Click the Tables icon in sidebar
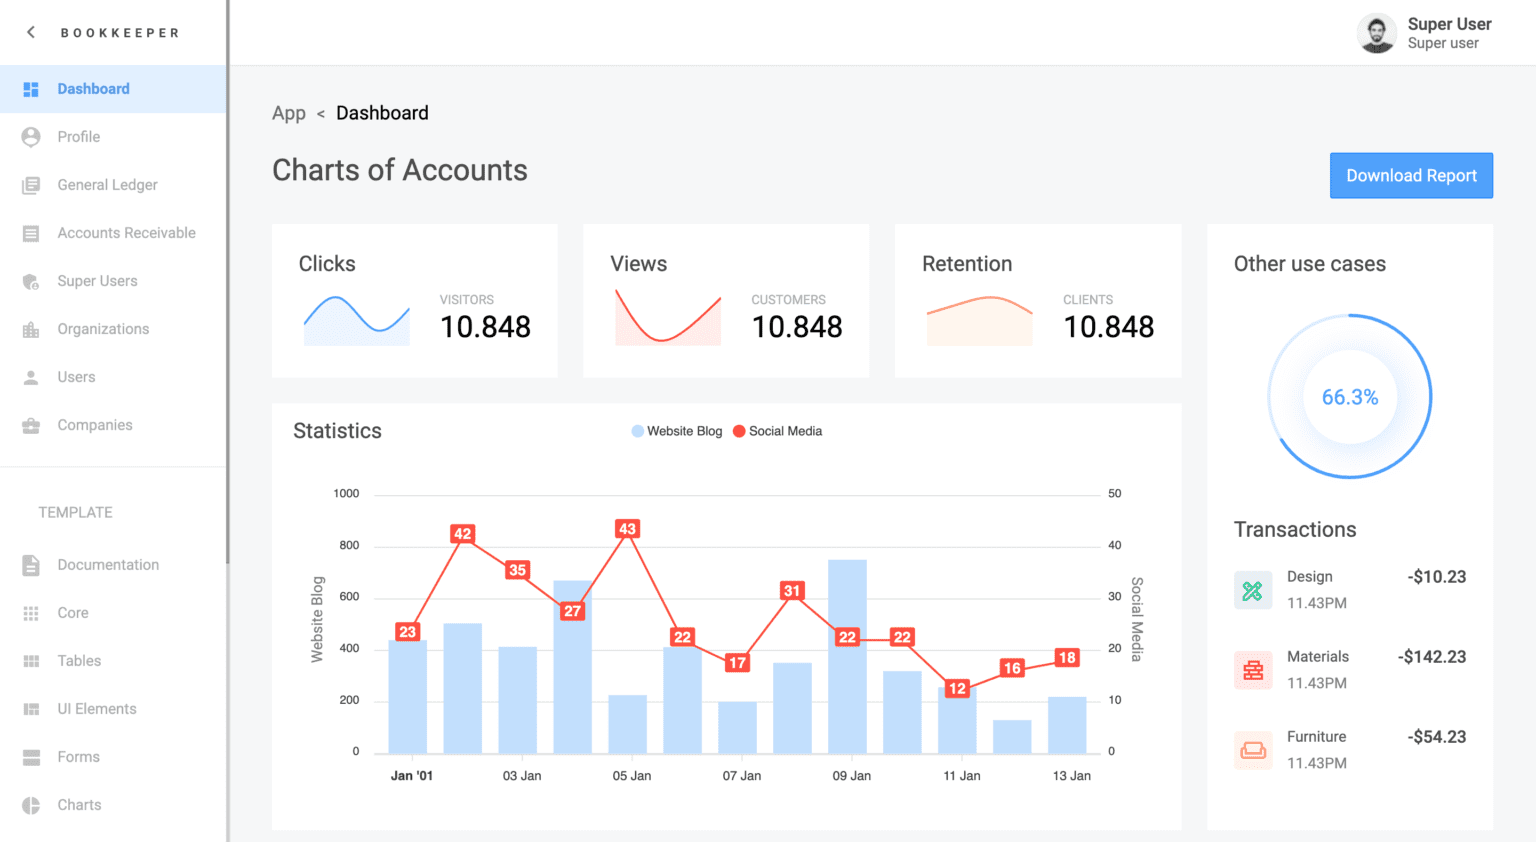 pos(31,661)
